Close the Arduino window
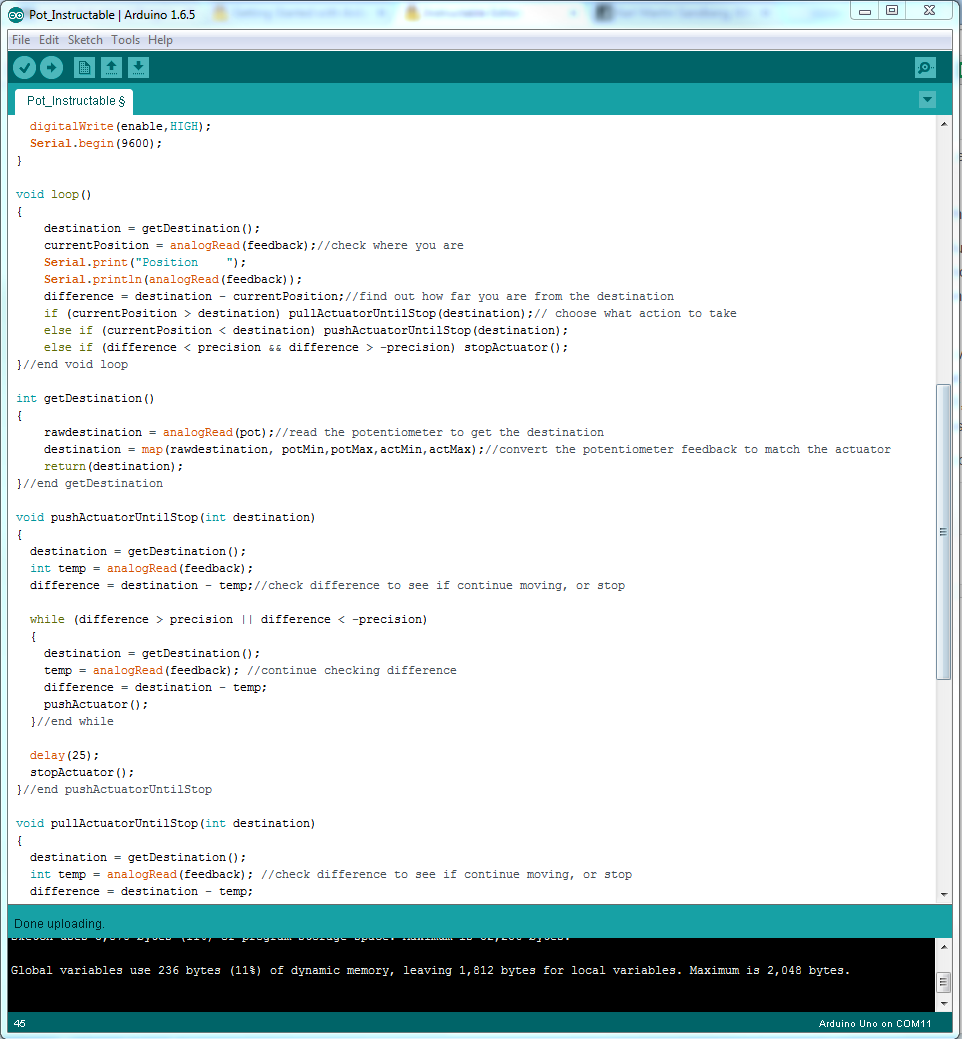Screen dimensions: 962x1039 930,11
